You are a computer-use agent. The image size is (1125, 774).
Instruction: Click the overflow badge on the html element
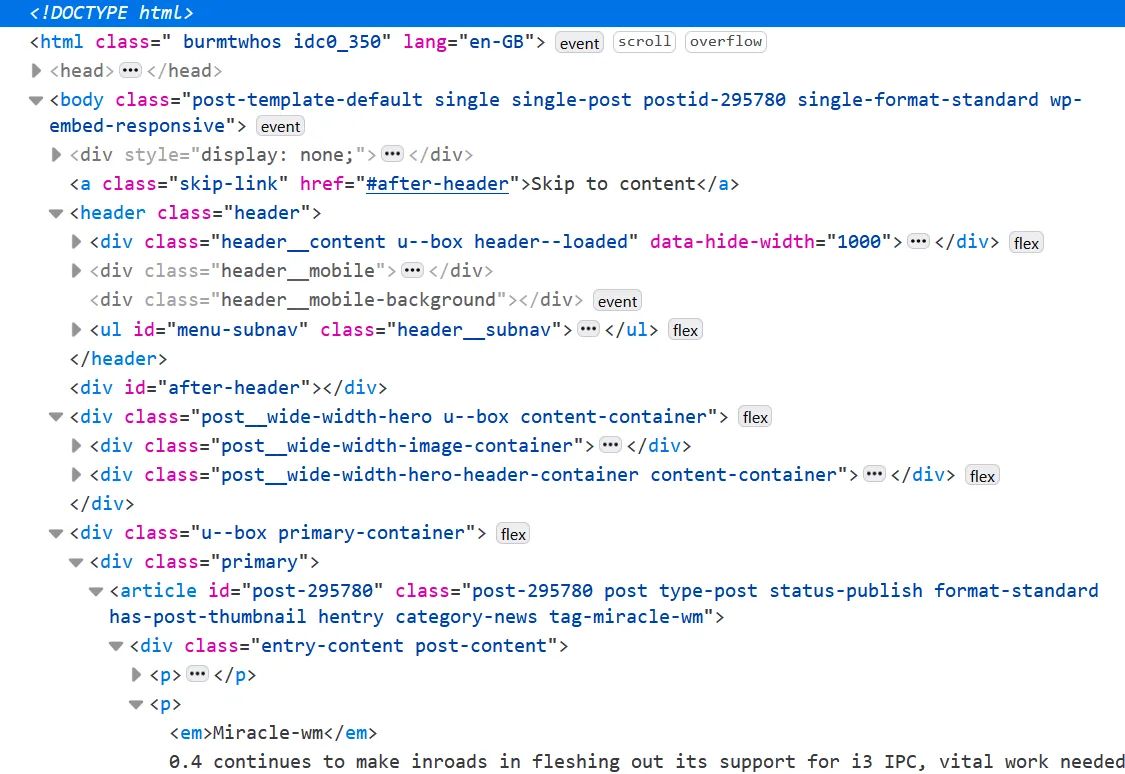[x=725, y=41]
